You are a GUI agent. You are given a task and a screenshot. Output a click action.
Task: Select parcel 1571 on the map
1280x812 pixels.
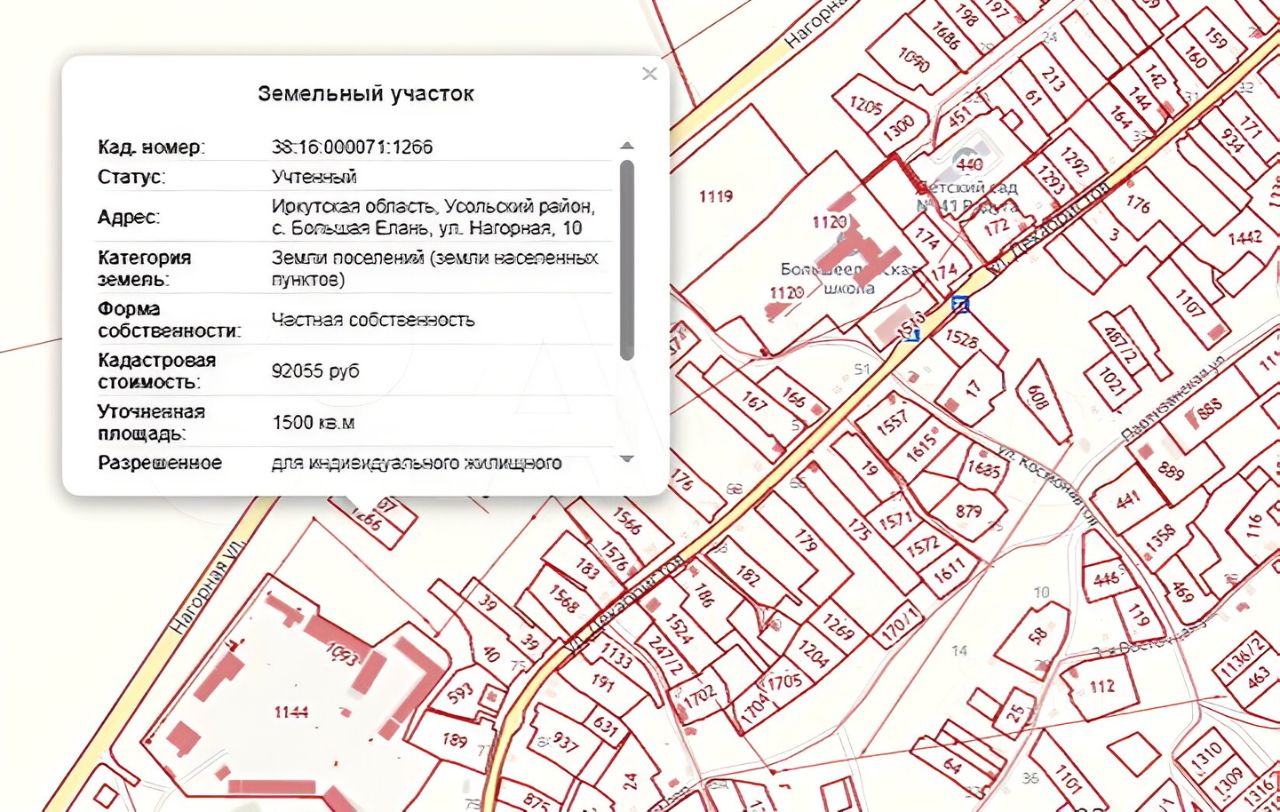[x=895, y=519]
